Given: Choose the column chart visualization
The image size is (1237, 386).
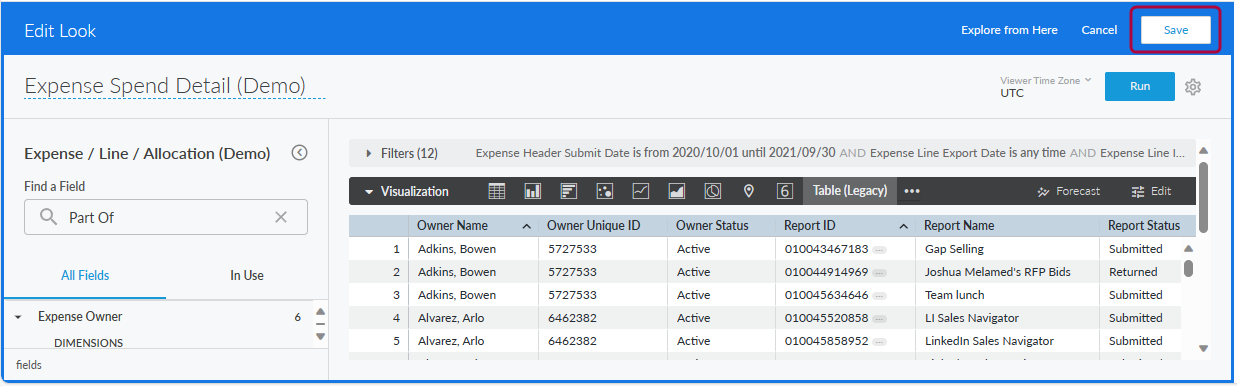Looking at the screenshot, I should (x=533, y=191).
